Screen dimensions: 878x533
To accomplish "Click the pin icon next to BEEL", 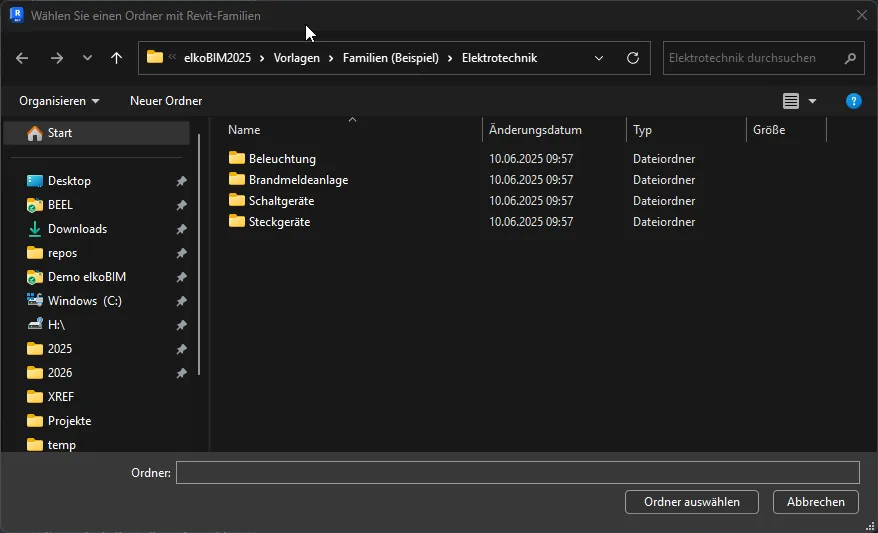I will point(181,205).
